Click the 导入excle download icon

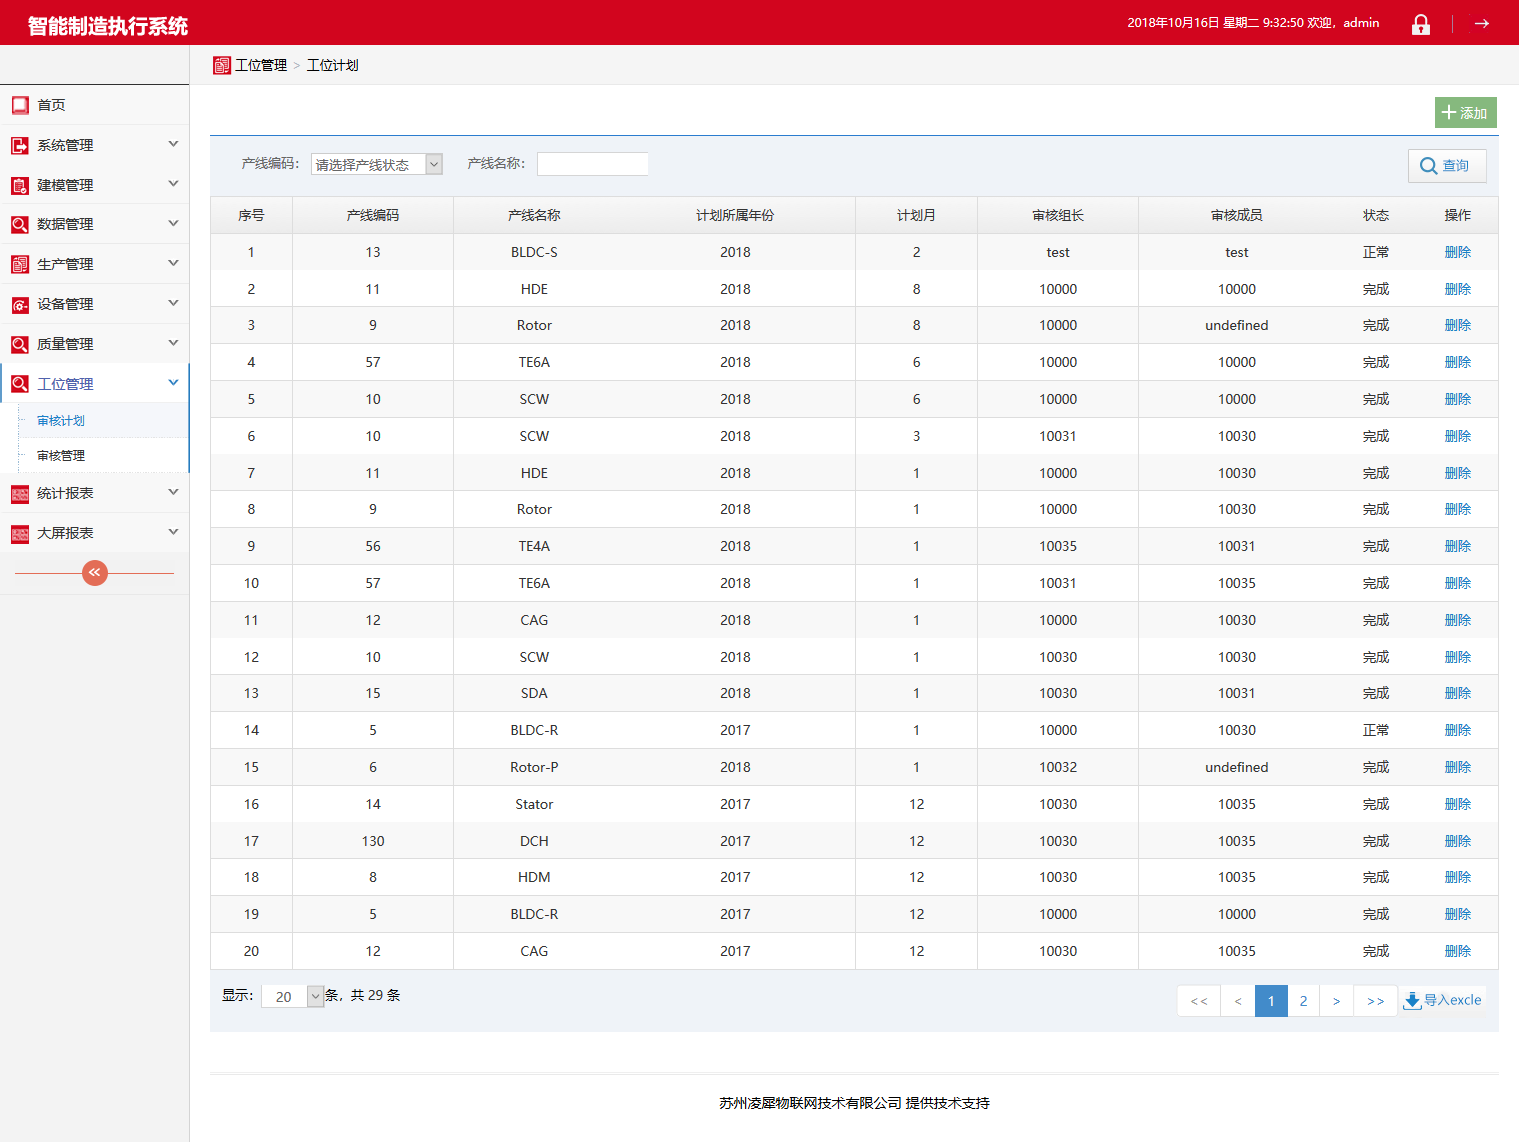[1412, 1001]
